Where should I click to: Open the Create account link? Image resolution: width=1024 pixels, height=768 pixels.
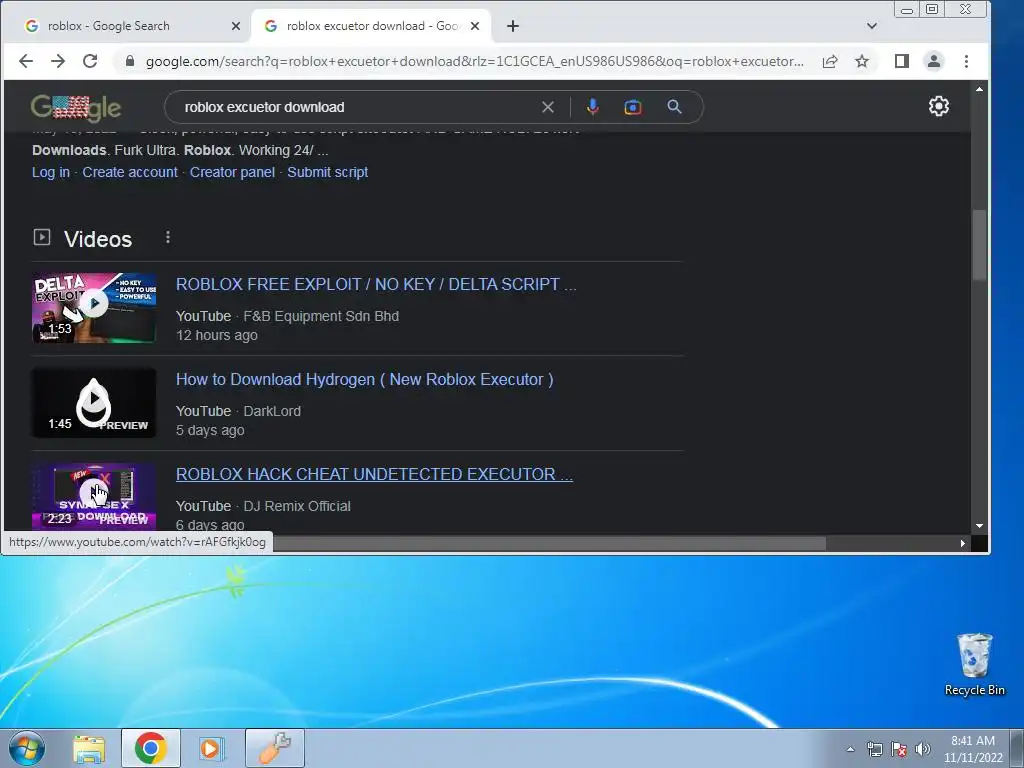[130, 172]
